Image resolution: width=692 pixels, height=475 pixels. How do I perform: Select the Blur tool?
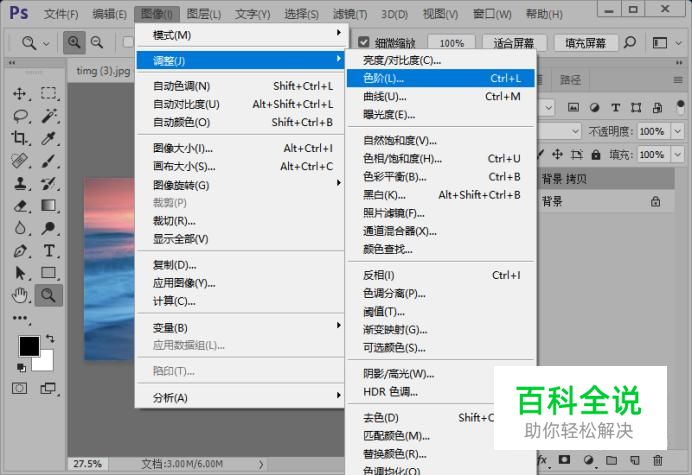pyautogui.click(x=19, y=228)
